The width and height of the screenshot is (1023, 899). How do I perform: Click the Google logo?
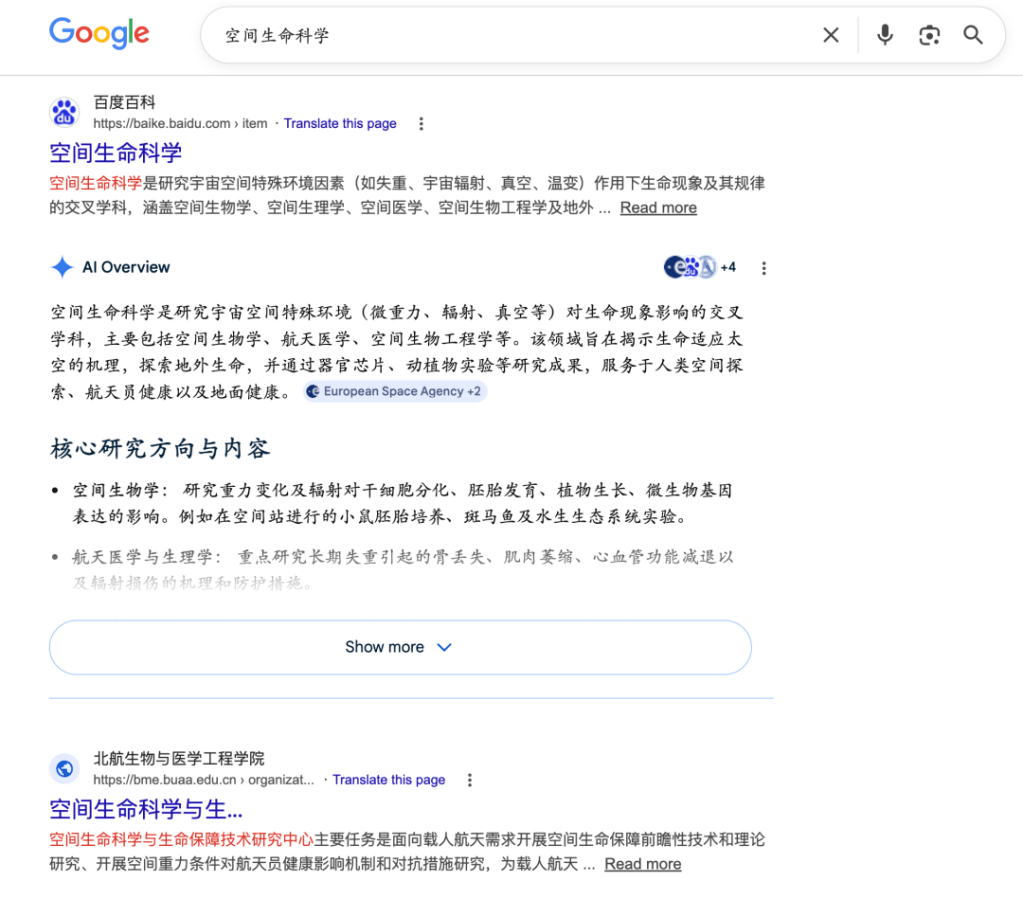point(99,33)
